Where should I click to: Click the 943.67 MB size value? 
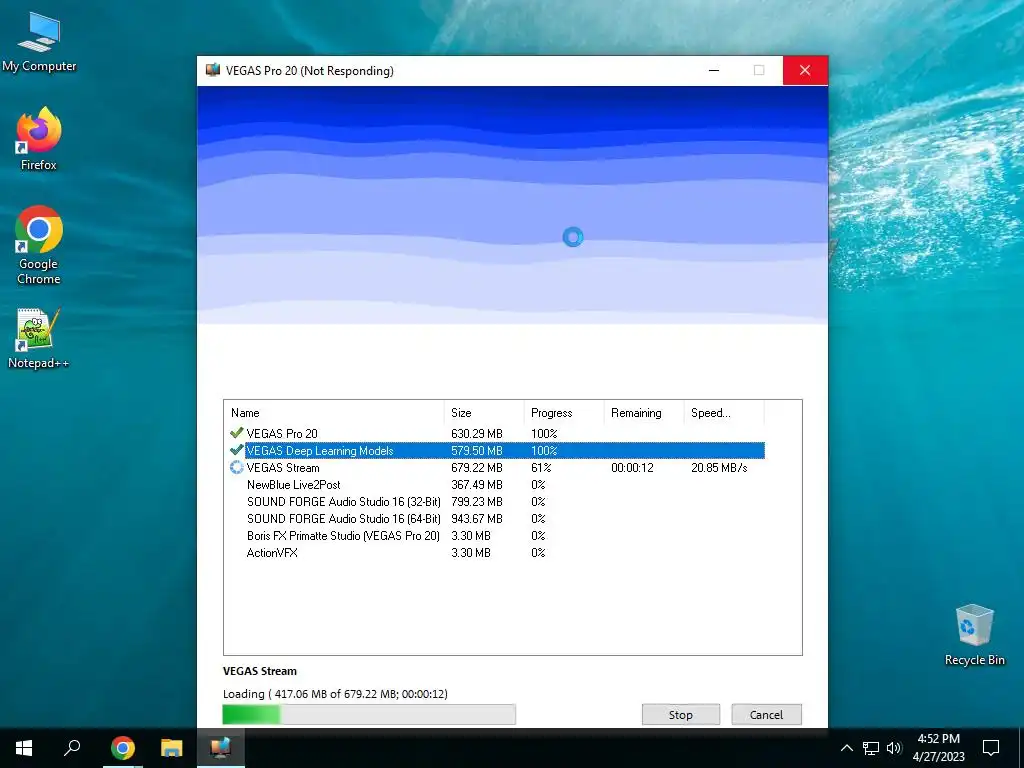(477, 518)
